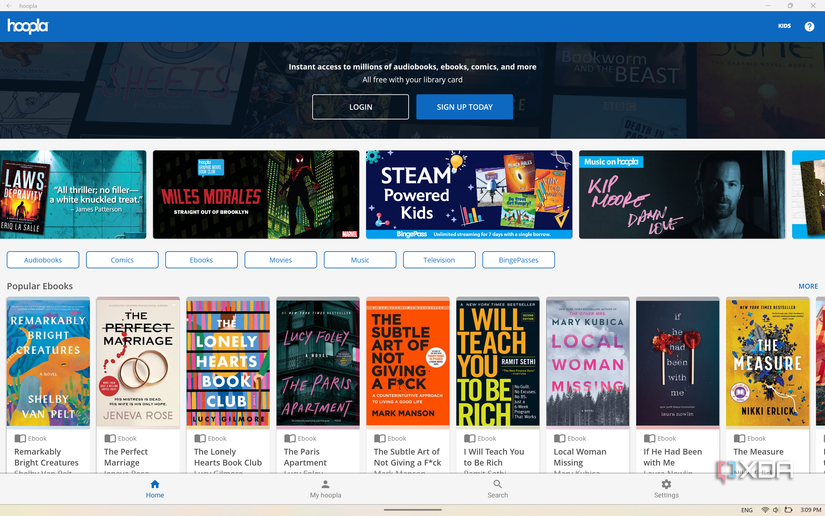Open The Subtle Art of Not Giving cover
This screenshot has height=516, width=825.
pyautogui.click(x=408, y=362)
